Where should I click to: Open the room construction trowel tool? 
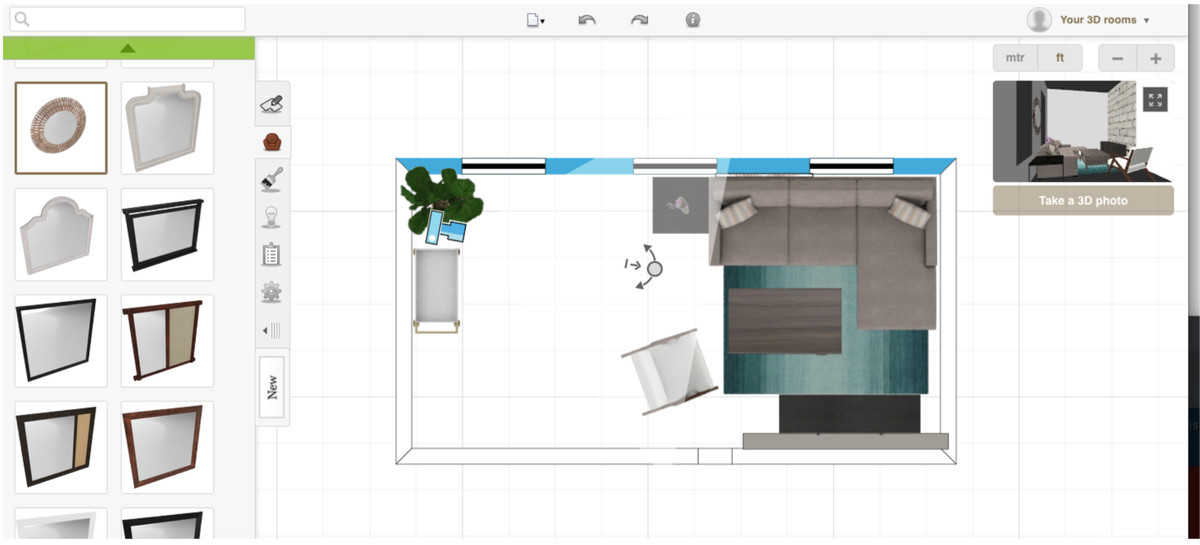click(x=272, y=103)
